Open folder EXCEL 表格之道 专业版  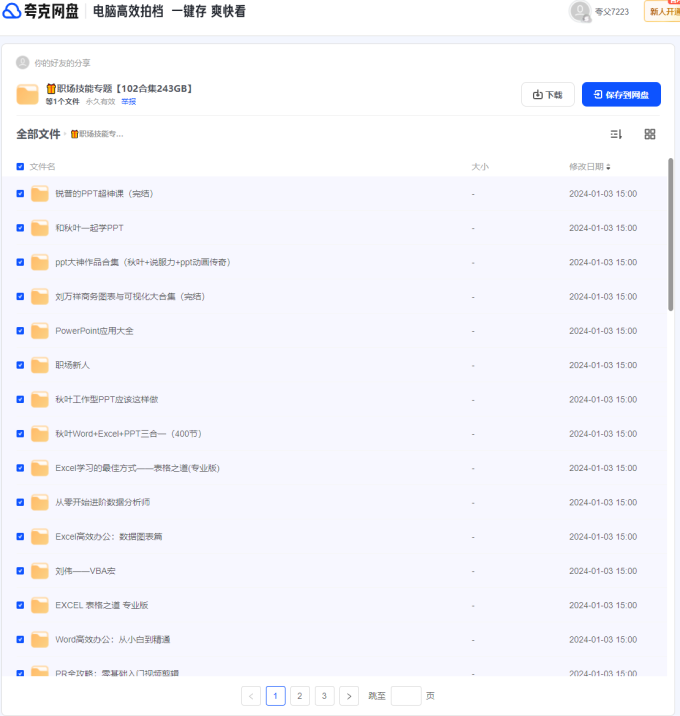point(102,605)
